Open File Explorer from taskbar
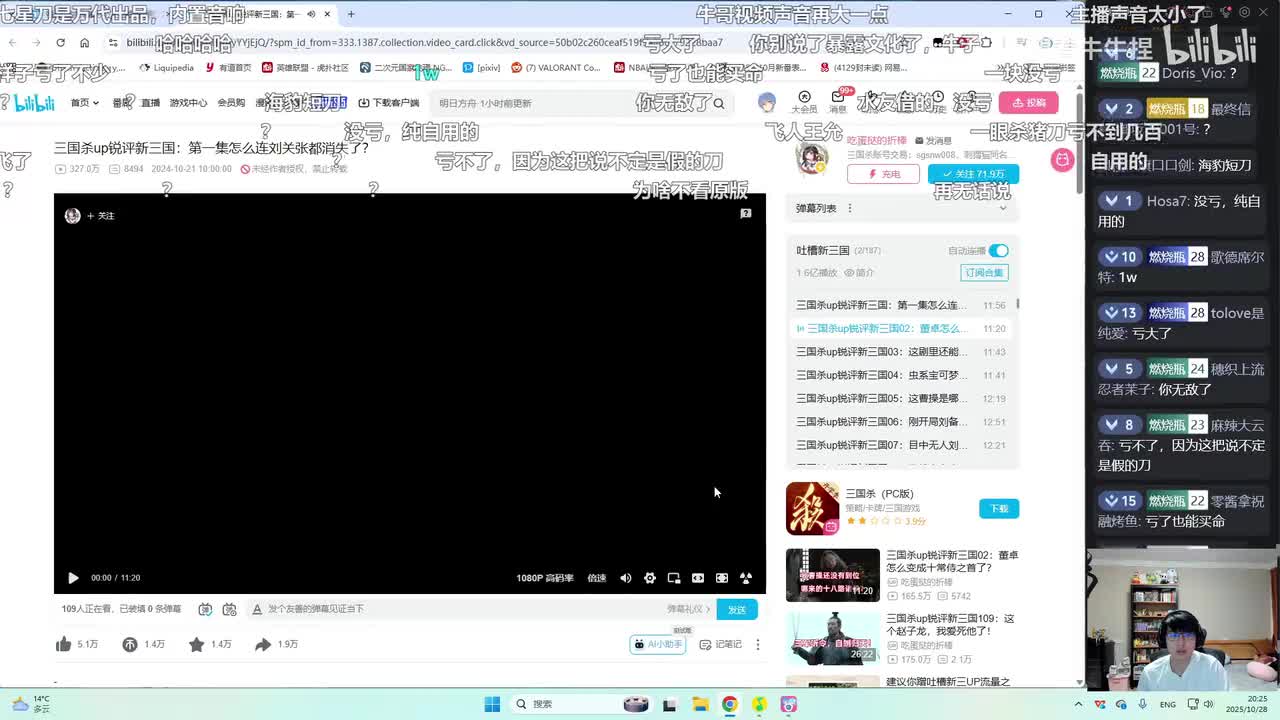The image size is (1280, 720). point(700,704)
